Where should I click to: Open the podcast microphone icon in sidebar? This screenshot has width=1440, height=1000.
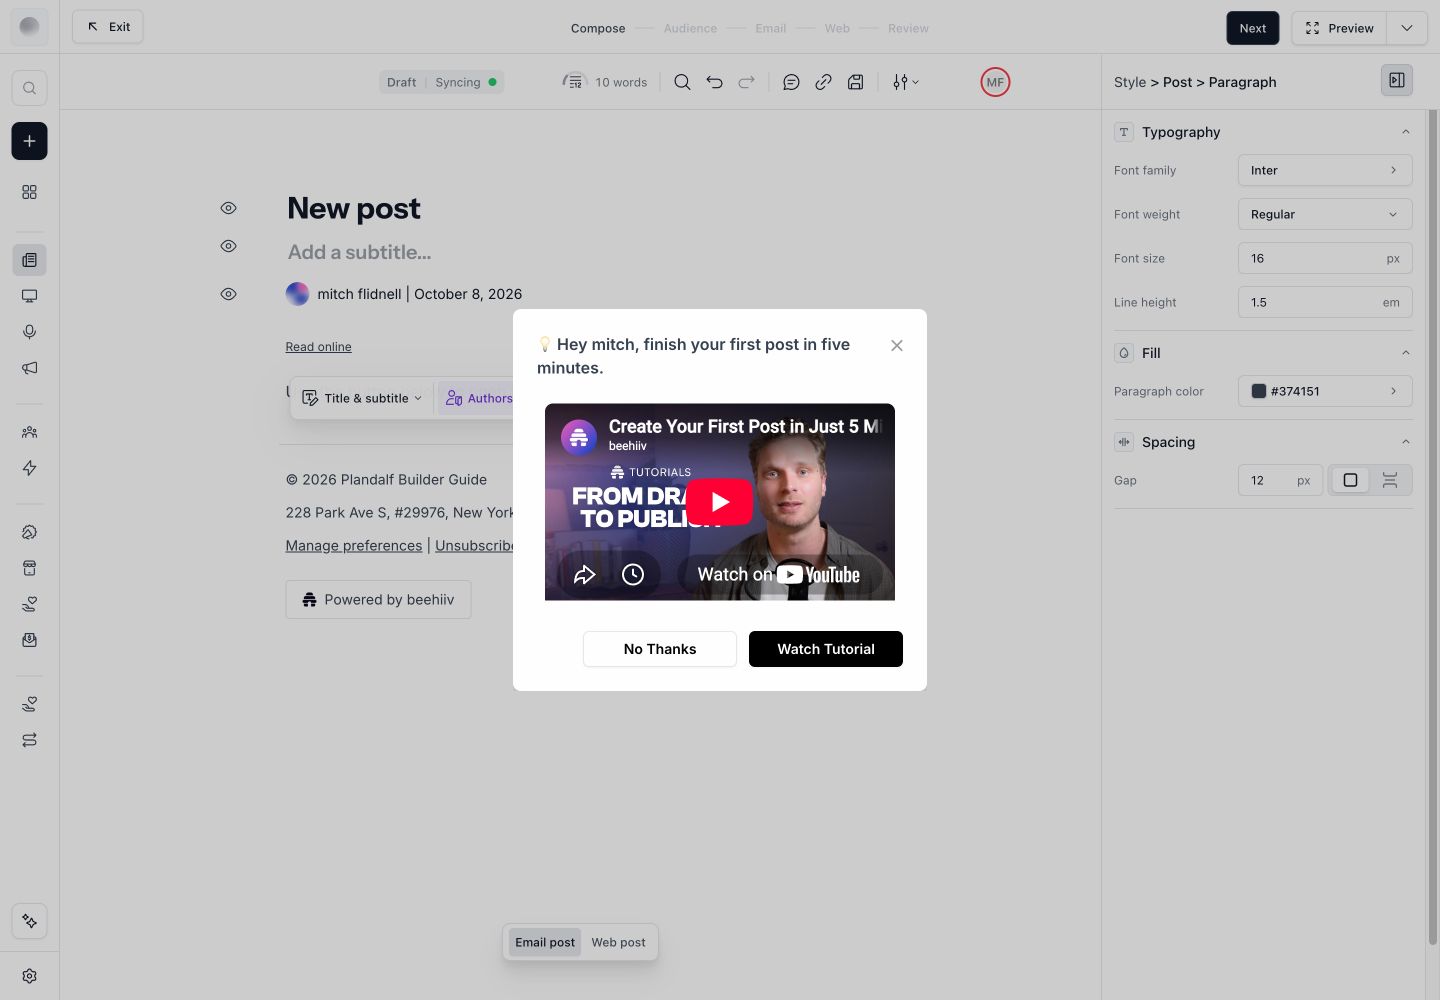pyautogui.click(x=29, y=332)
